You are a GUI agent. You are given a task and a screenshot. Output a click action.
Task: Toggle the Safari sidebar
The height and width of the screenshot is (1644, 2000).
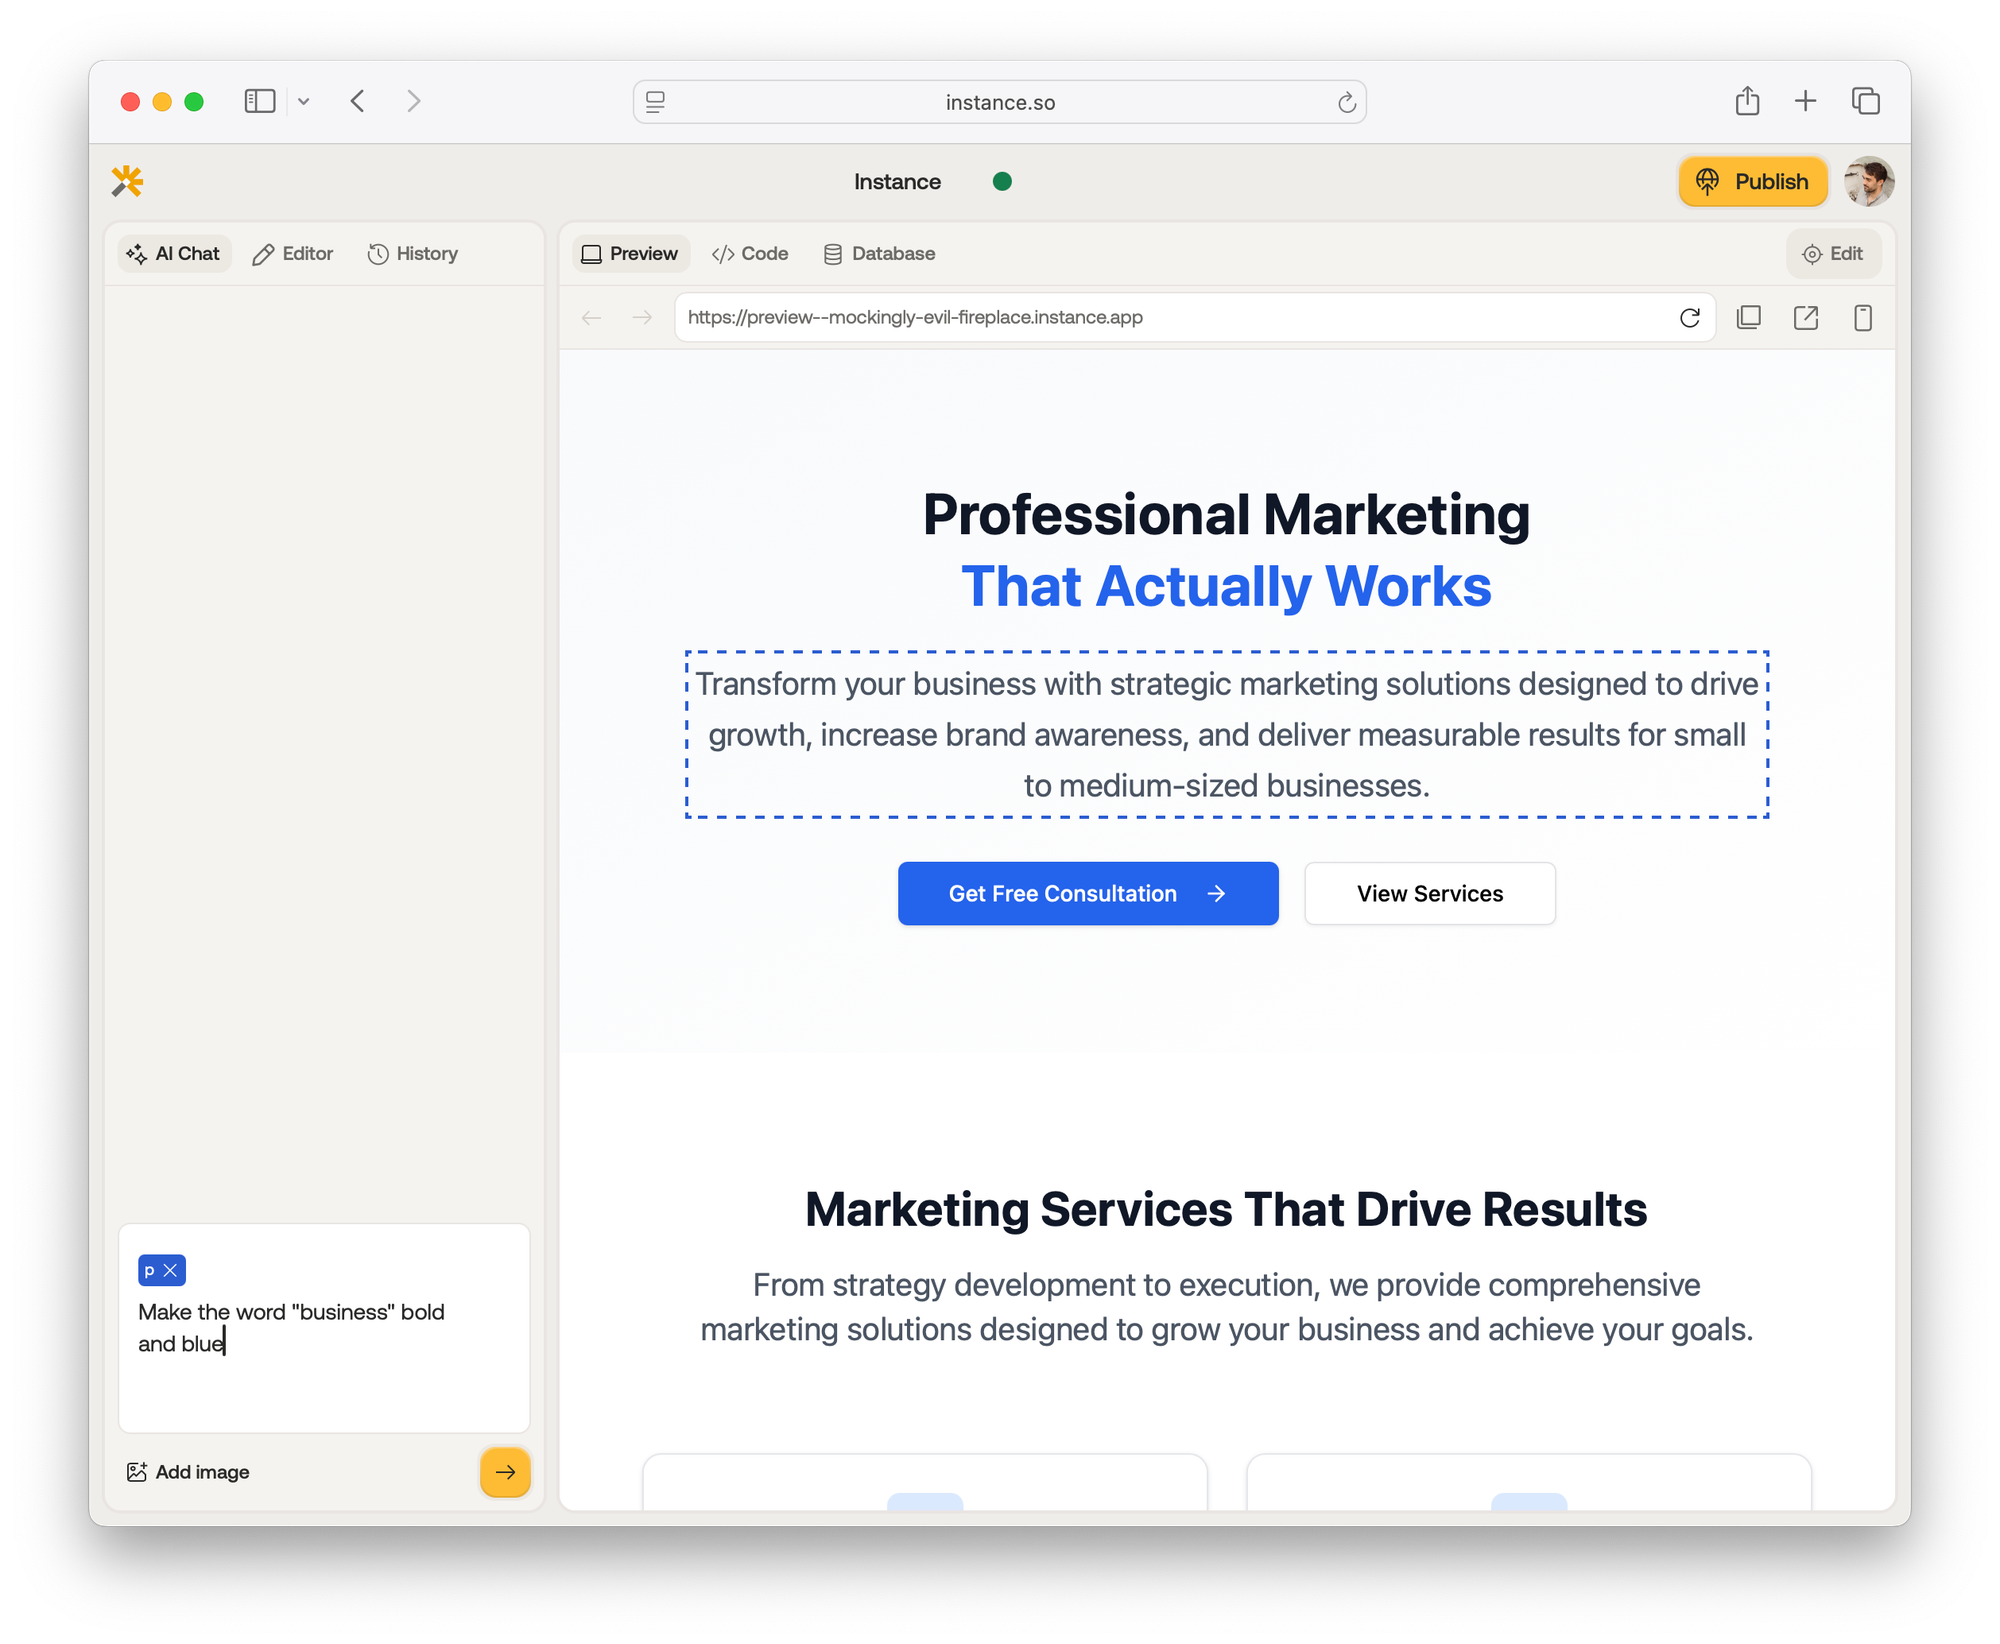(x=260, y=101)
